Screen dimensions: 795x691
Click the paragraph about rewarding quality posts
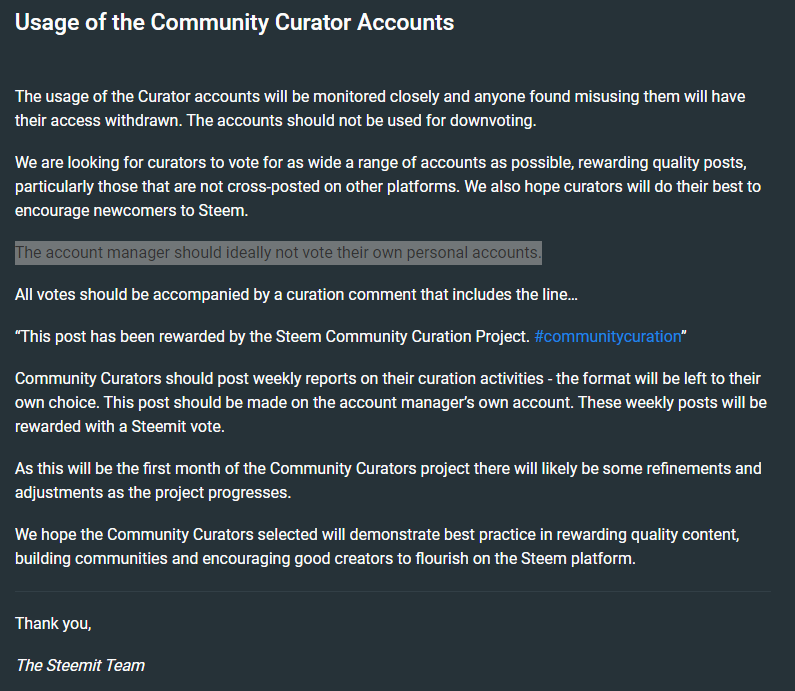pos(388,187)
